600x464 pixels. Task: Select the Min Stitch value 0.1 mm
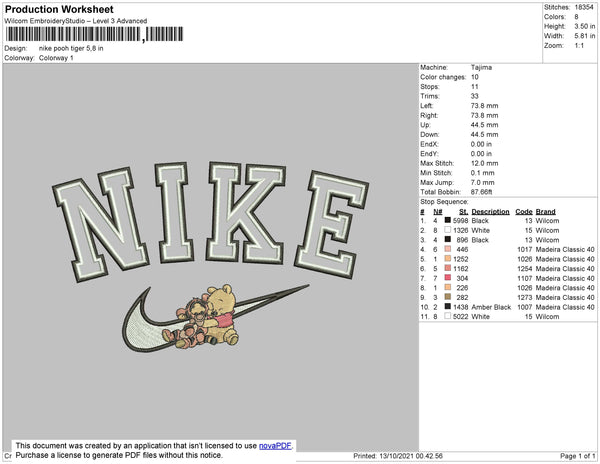[x=483, y=173]
